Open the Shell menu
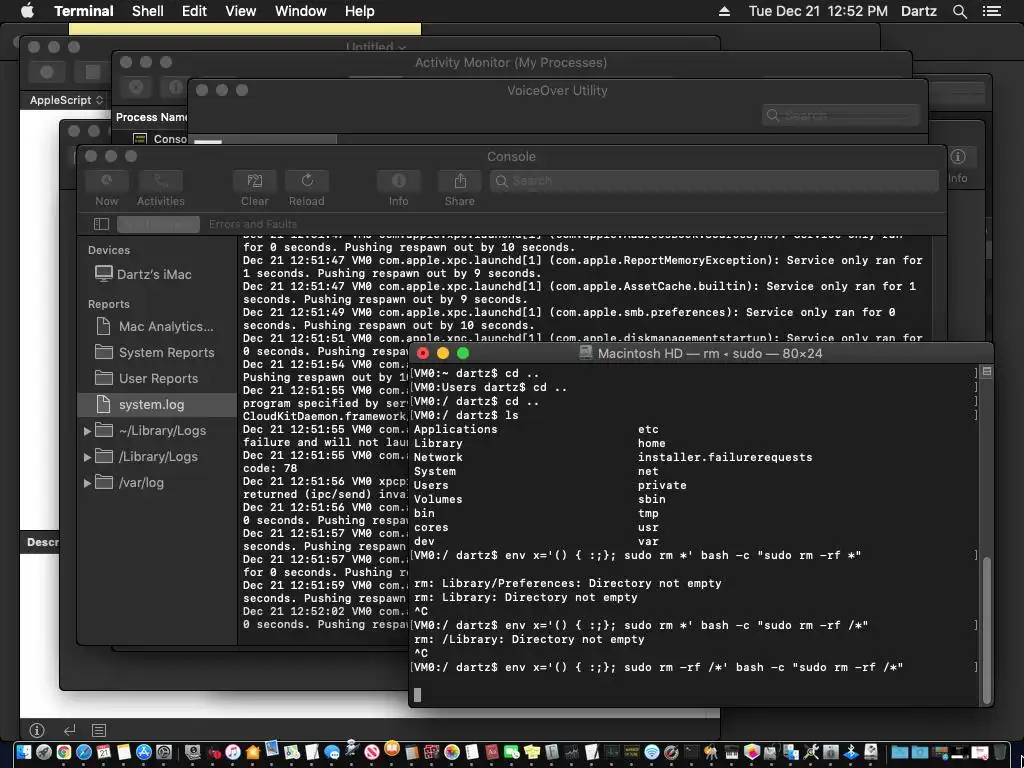1024x768 pixels. click(x=148, y=11)
